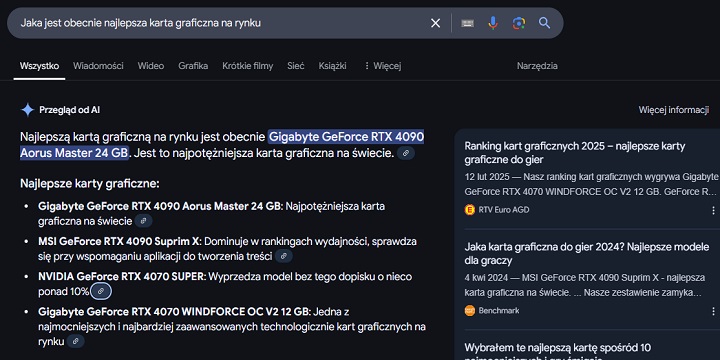Open options menu for Benchmark result
Screen dimensions: 720x360
click(713, 311)
